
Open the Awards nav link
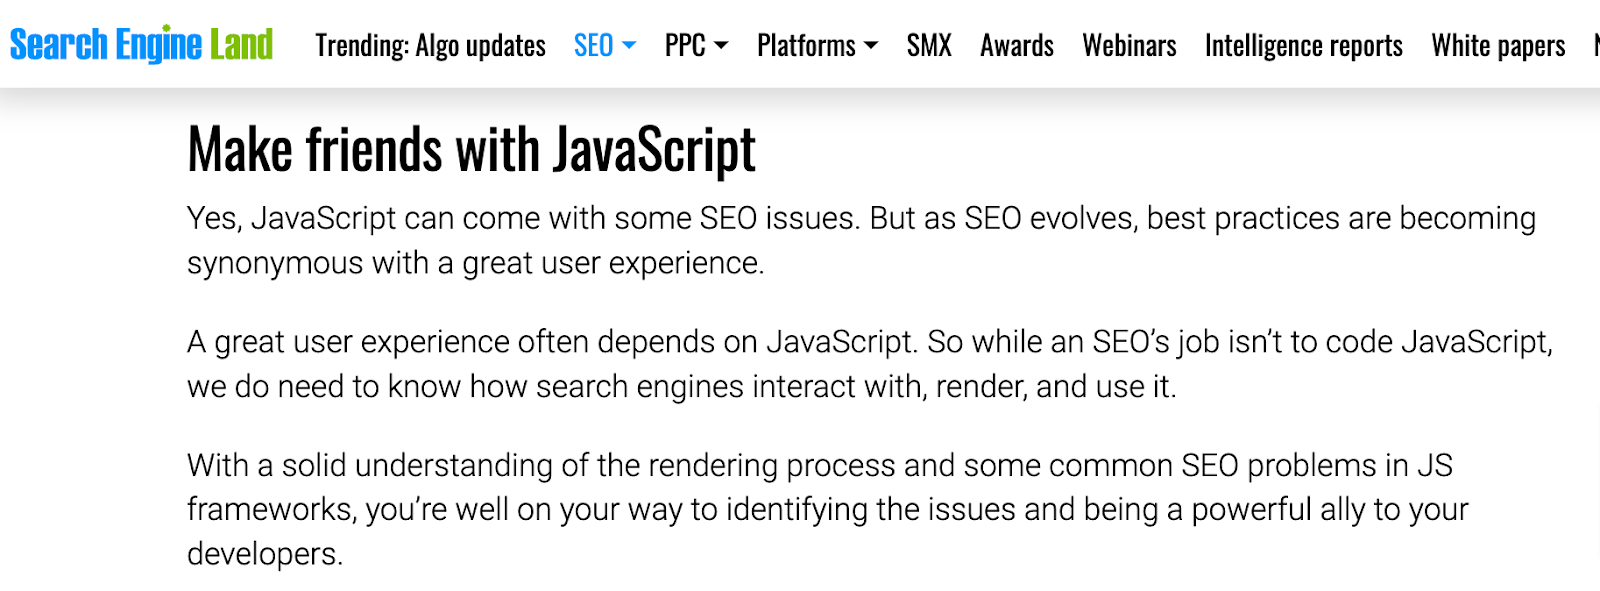pyautogui.click(x=1017, y=46)
